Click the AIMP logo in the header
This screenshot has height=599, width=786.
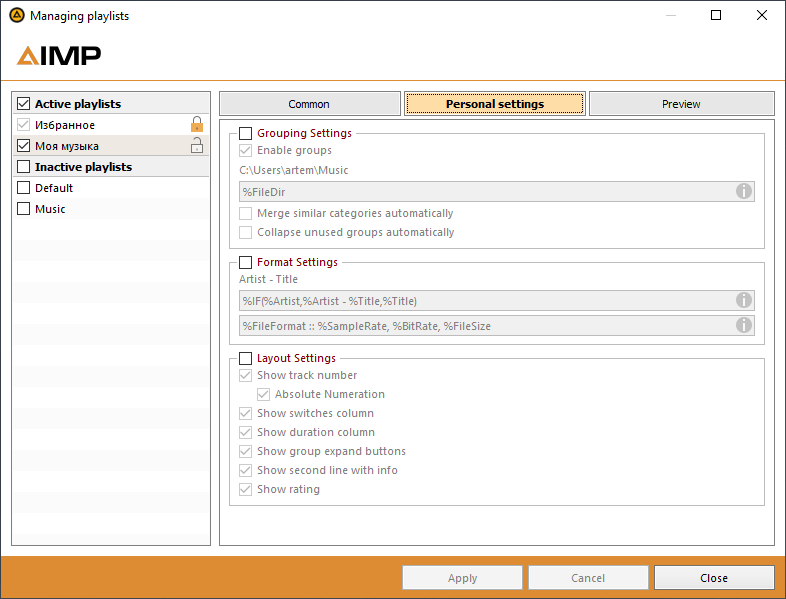tap(59, 55)
